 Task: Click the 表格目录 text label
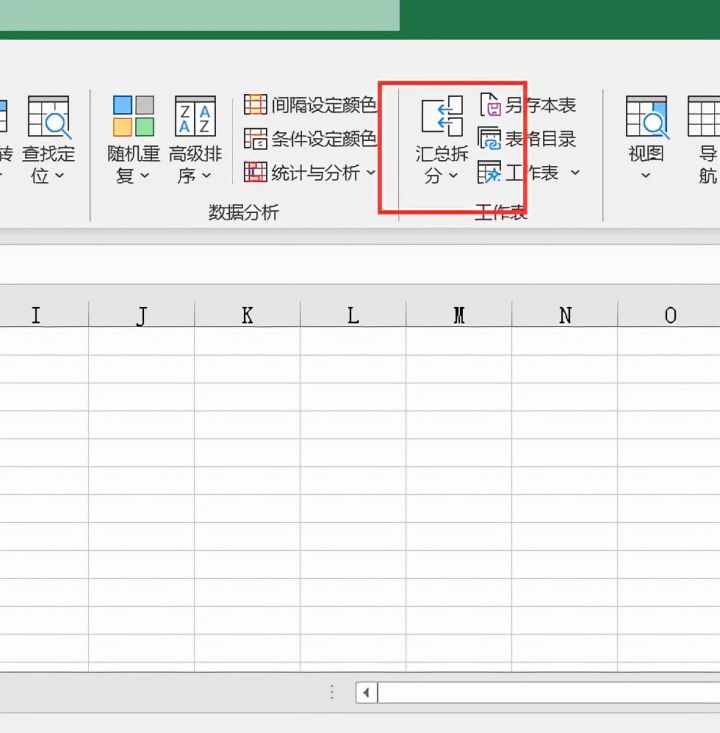pos(540,139)
